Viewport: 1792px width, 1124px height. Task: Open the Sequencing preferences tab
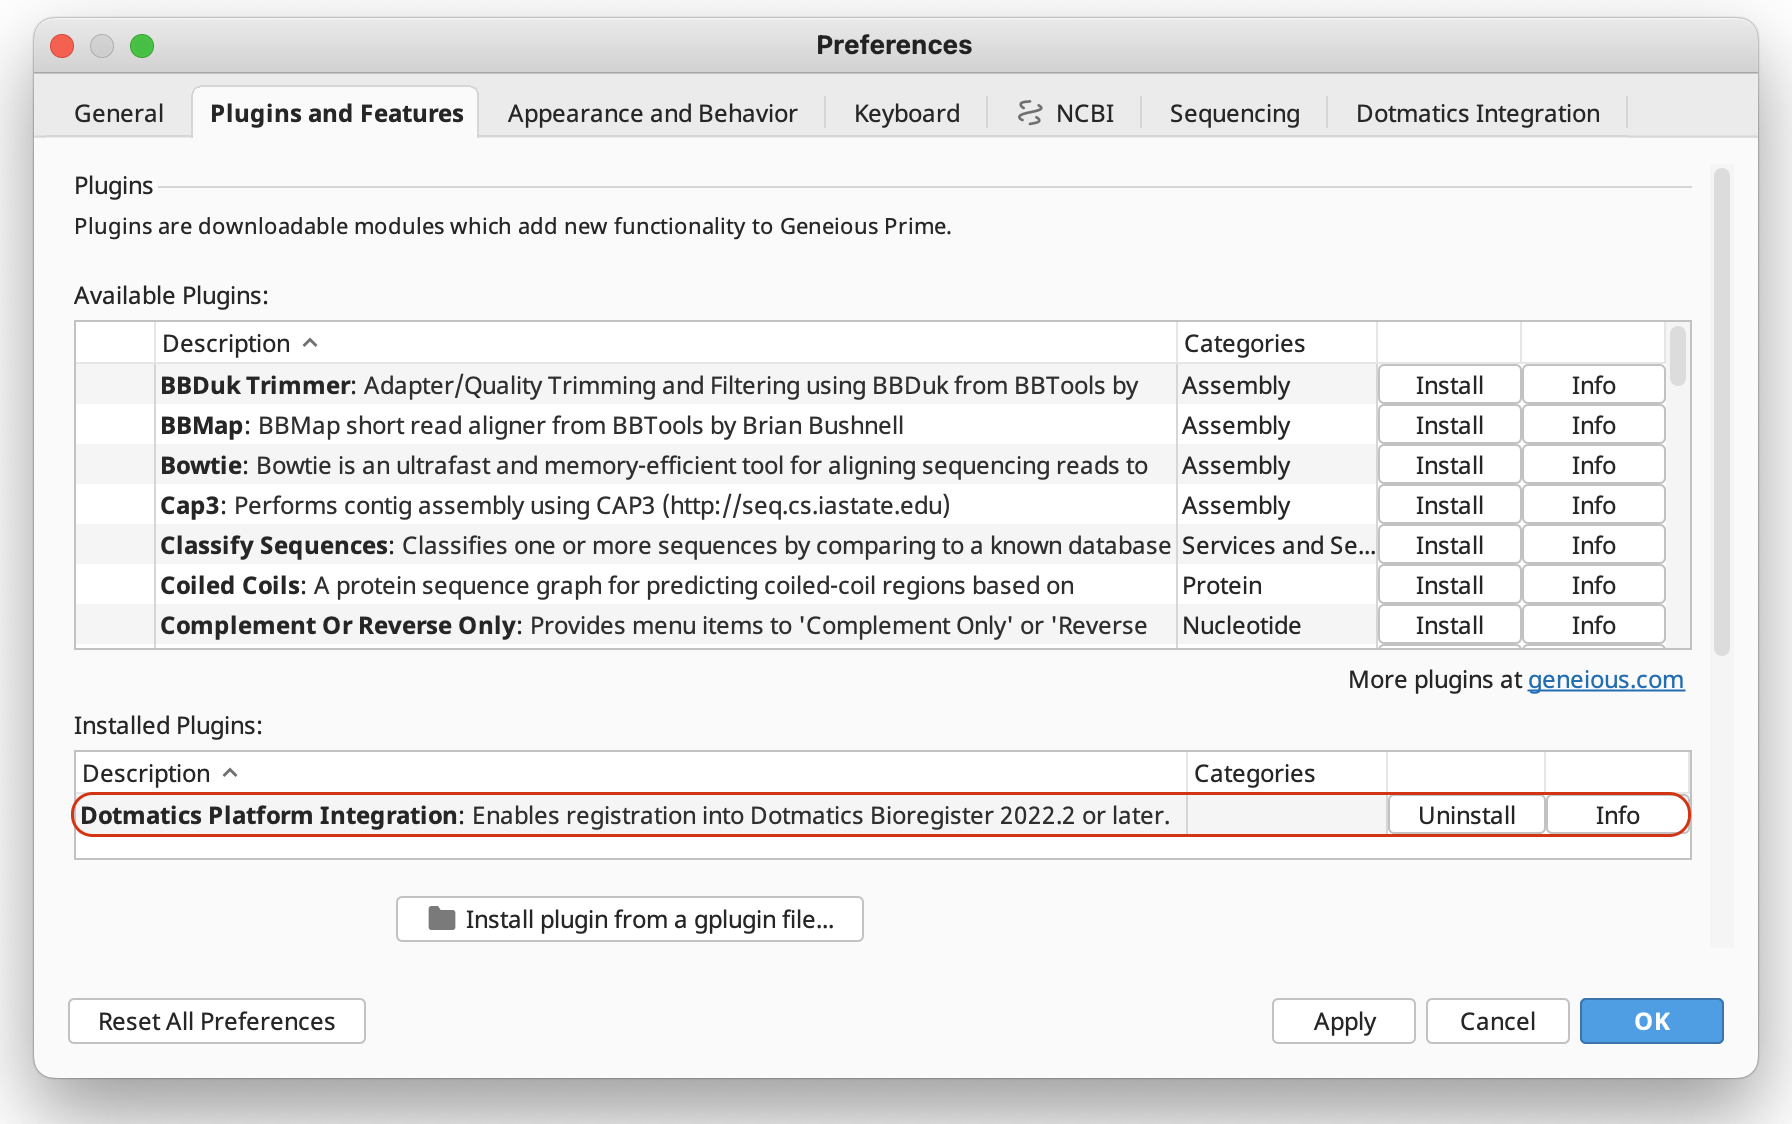[1233, 113]
